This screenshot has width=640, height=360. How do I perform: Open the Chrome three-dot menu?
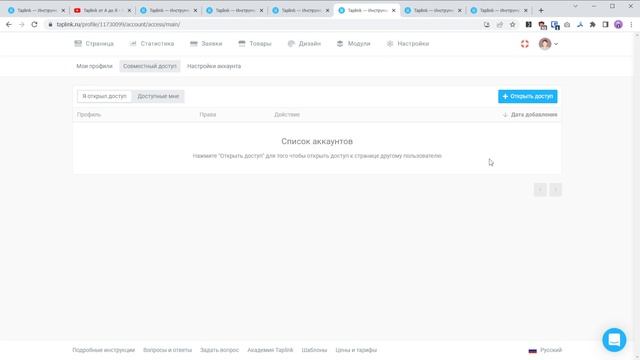click(x=631, y=24)
